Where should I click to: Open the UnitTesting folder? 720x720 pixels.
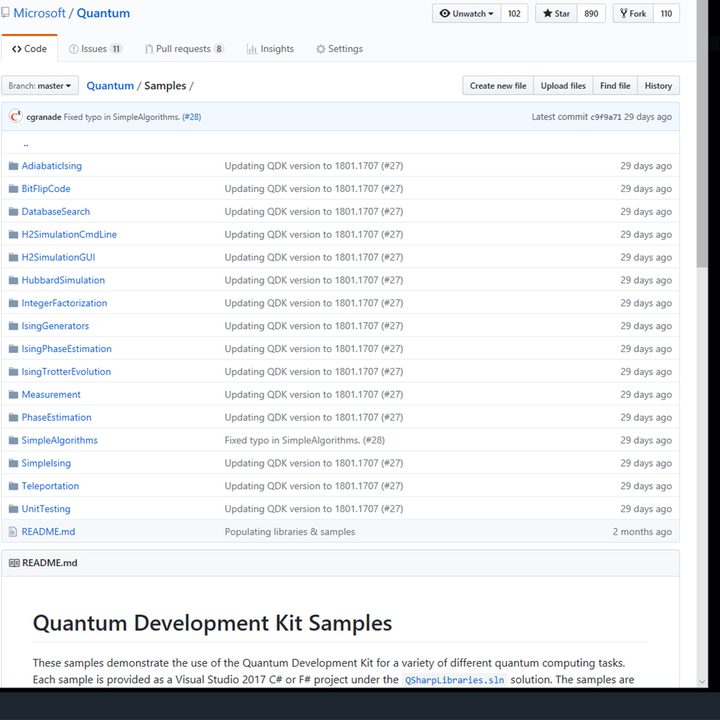[46, 509]
